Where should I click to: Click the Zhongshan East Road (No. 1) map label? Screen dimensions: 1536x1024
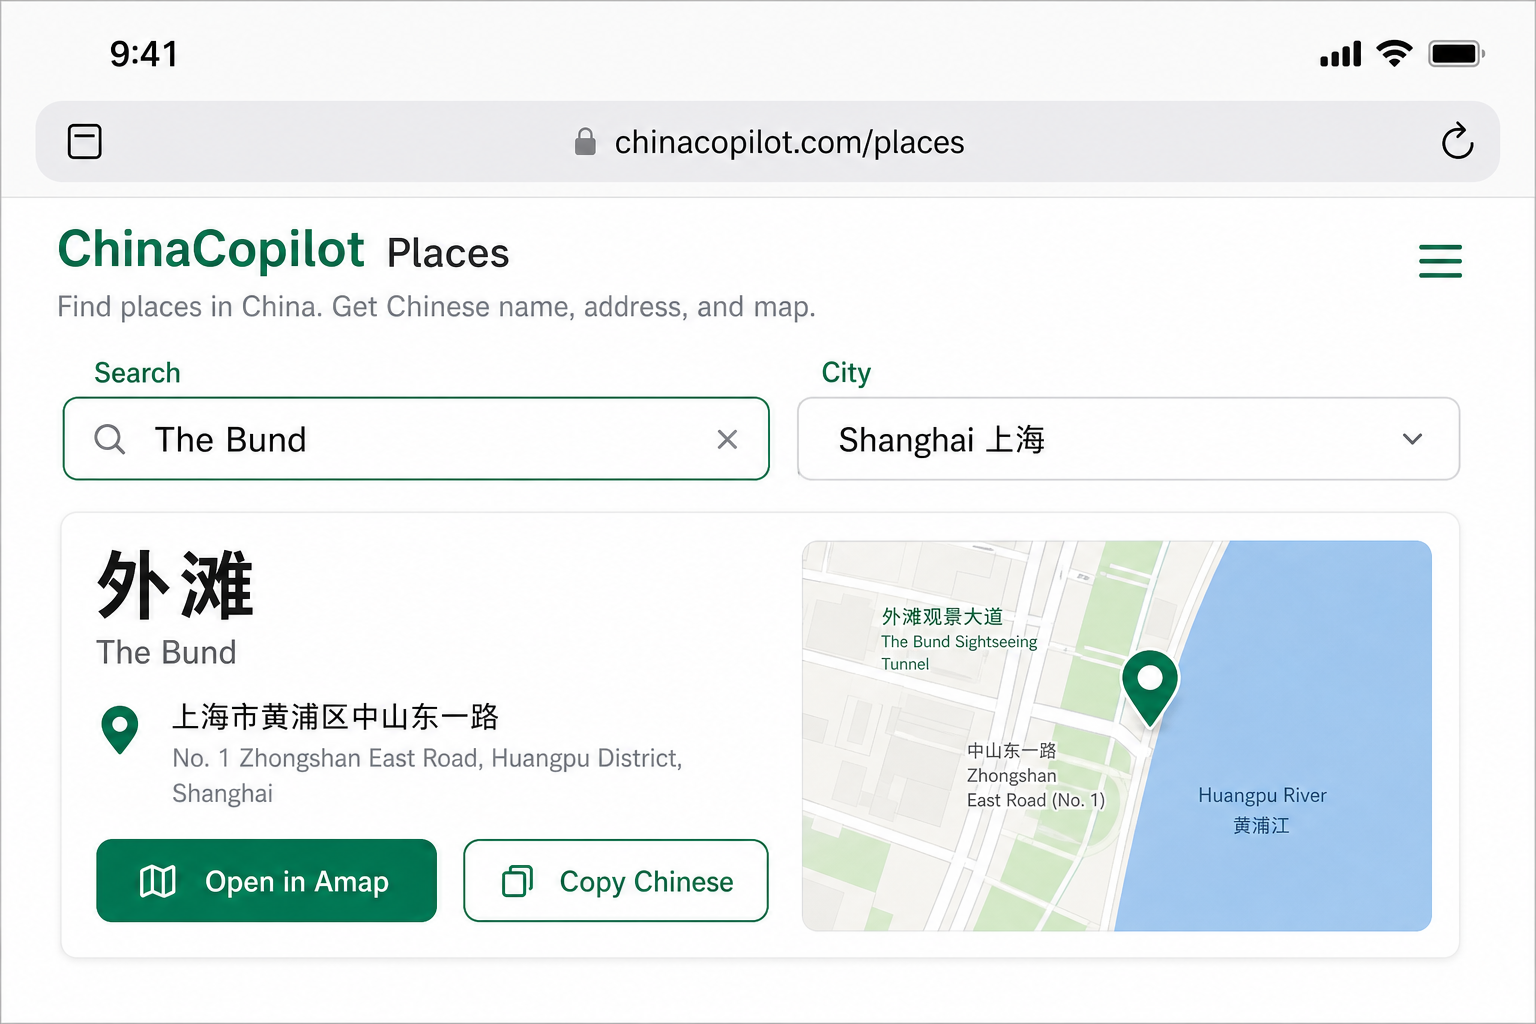click(x=1036, y=788)
